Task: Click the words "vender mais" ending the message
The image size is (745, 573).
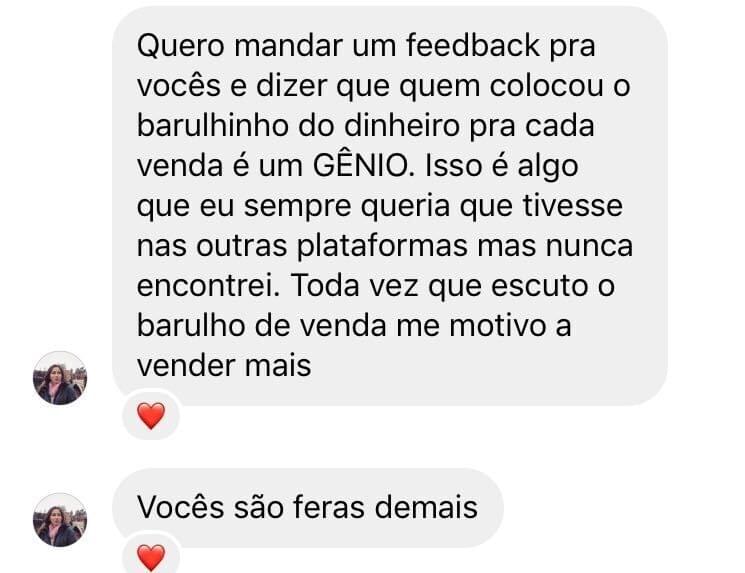Action: tap(224, 366)
